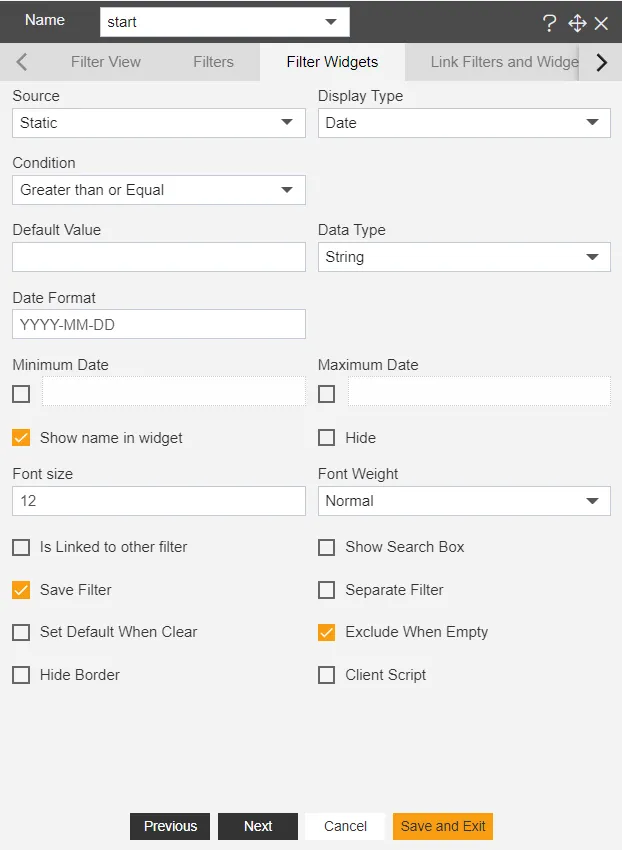
Task: Tick the Hide checkbox
Action: [x=326, y=437]
